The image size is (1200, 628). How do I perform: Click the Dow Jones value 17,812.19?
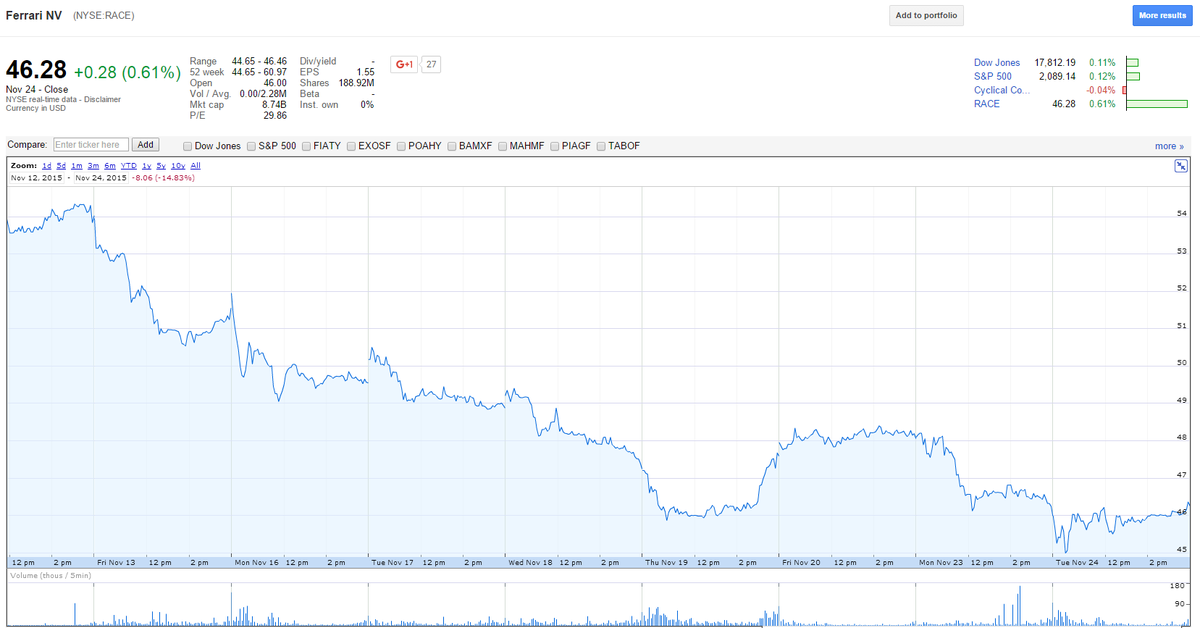click(x=1055, y=63)
